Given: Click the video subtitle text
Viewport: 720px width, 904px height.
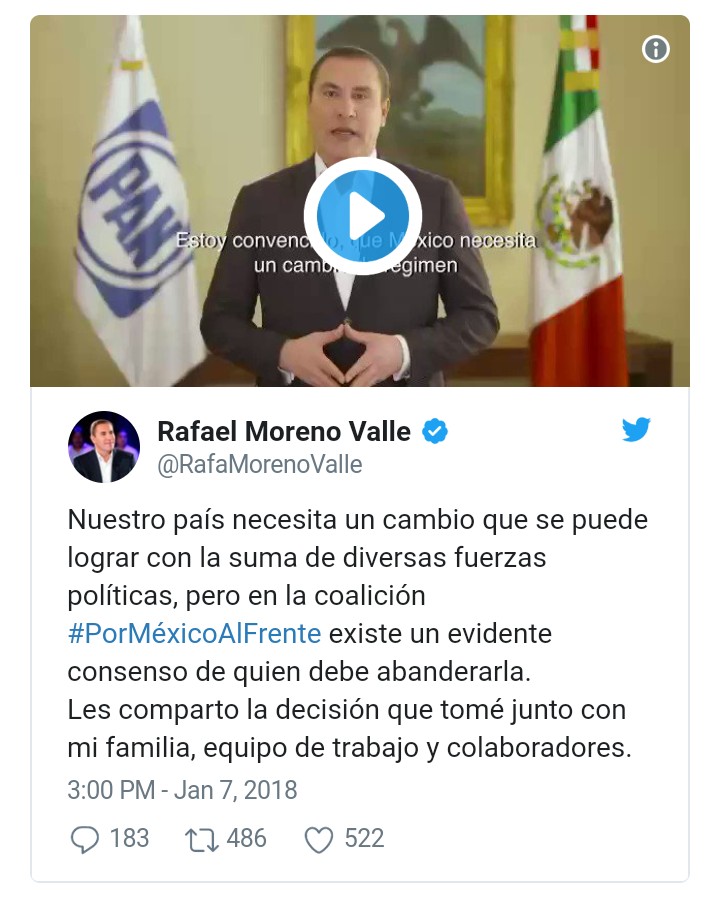Looking at the screenshot, I should pyautogui.click(x=356, y=253).
